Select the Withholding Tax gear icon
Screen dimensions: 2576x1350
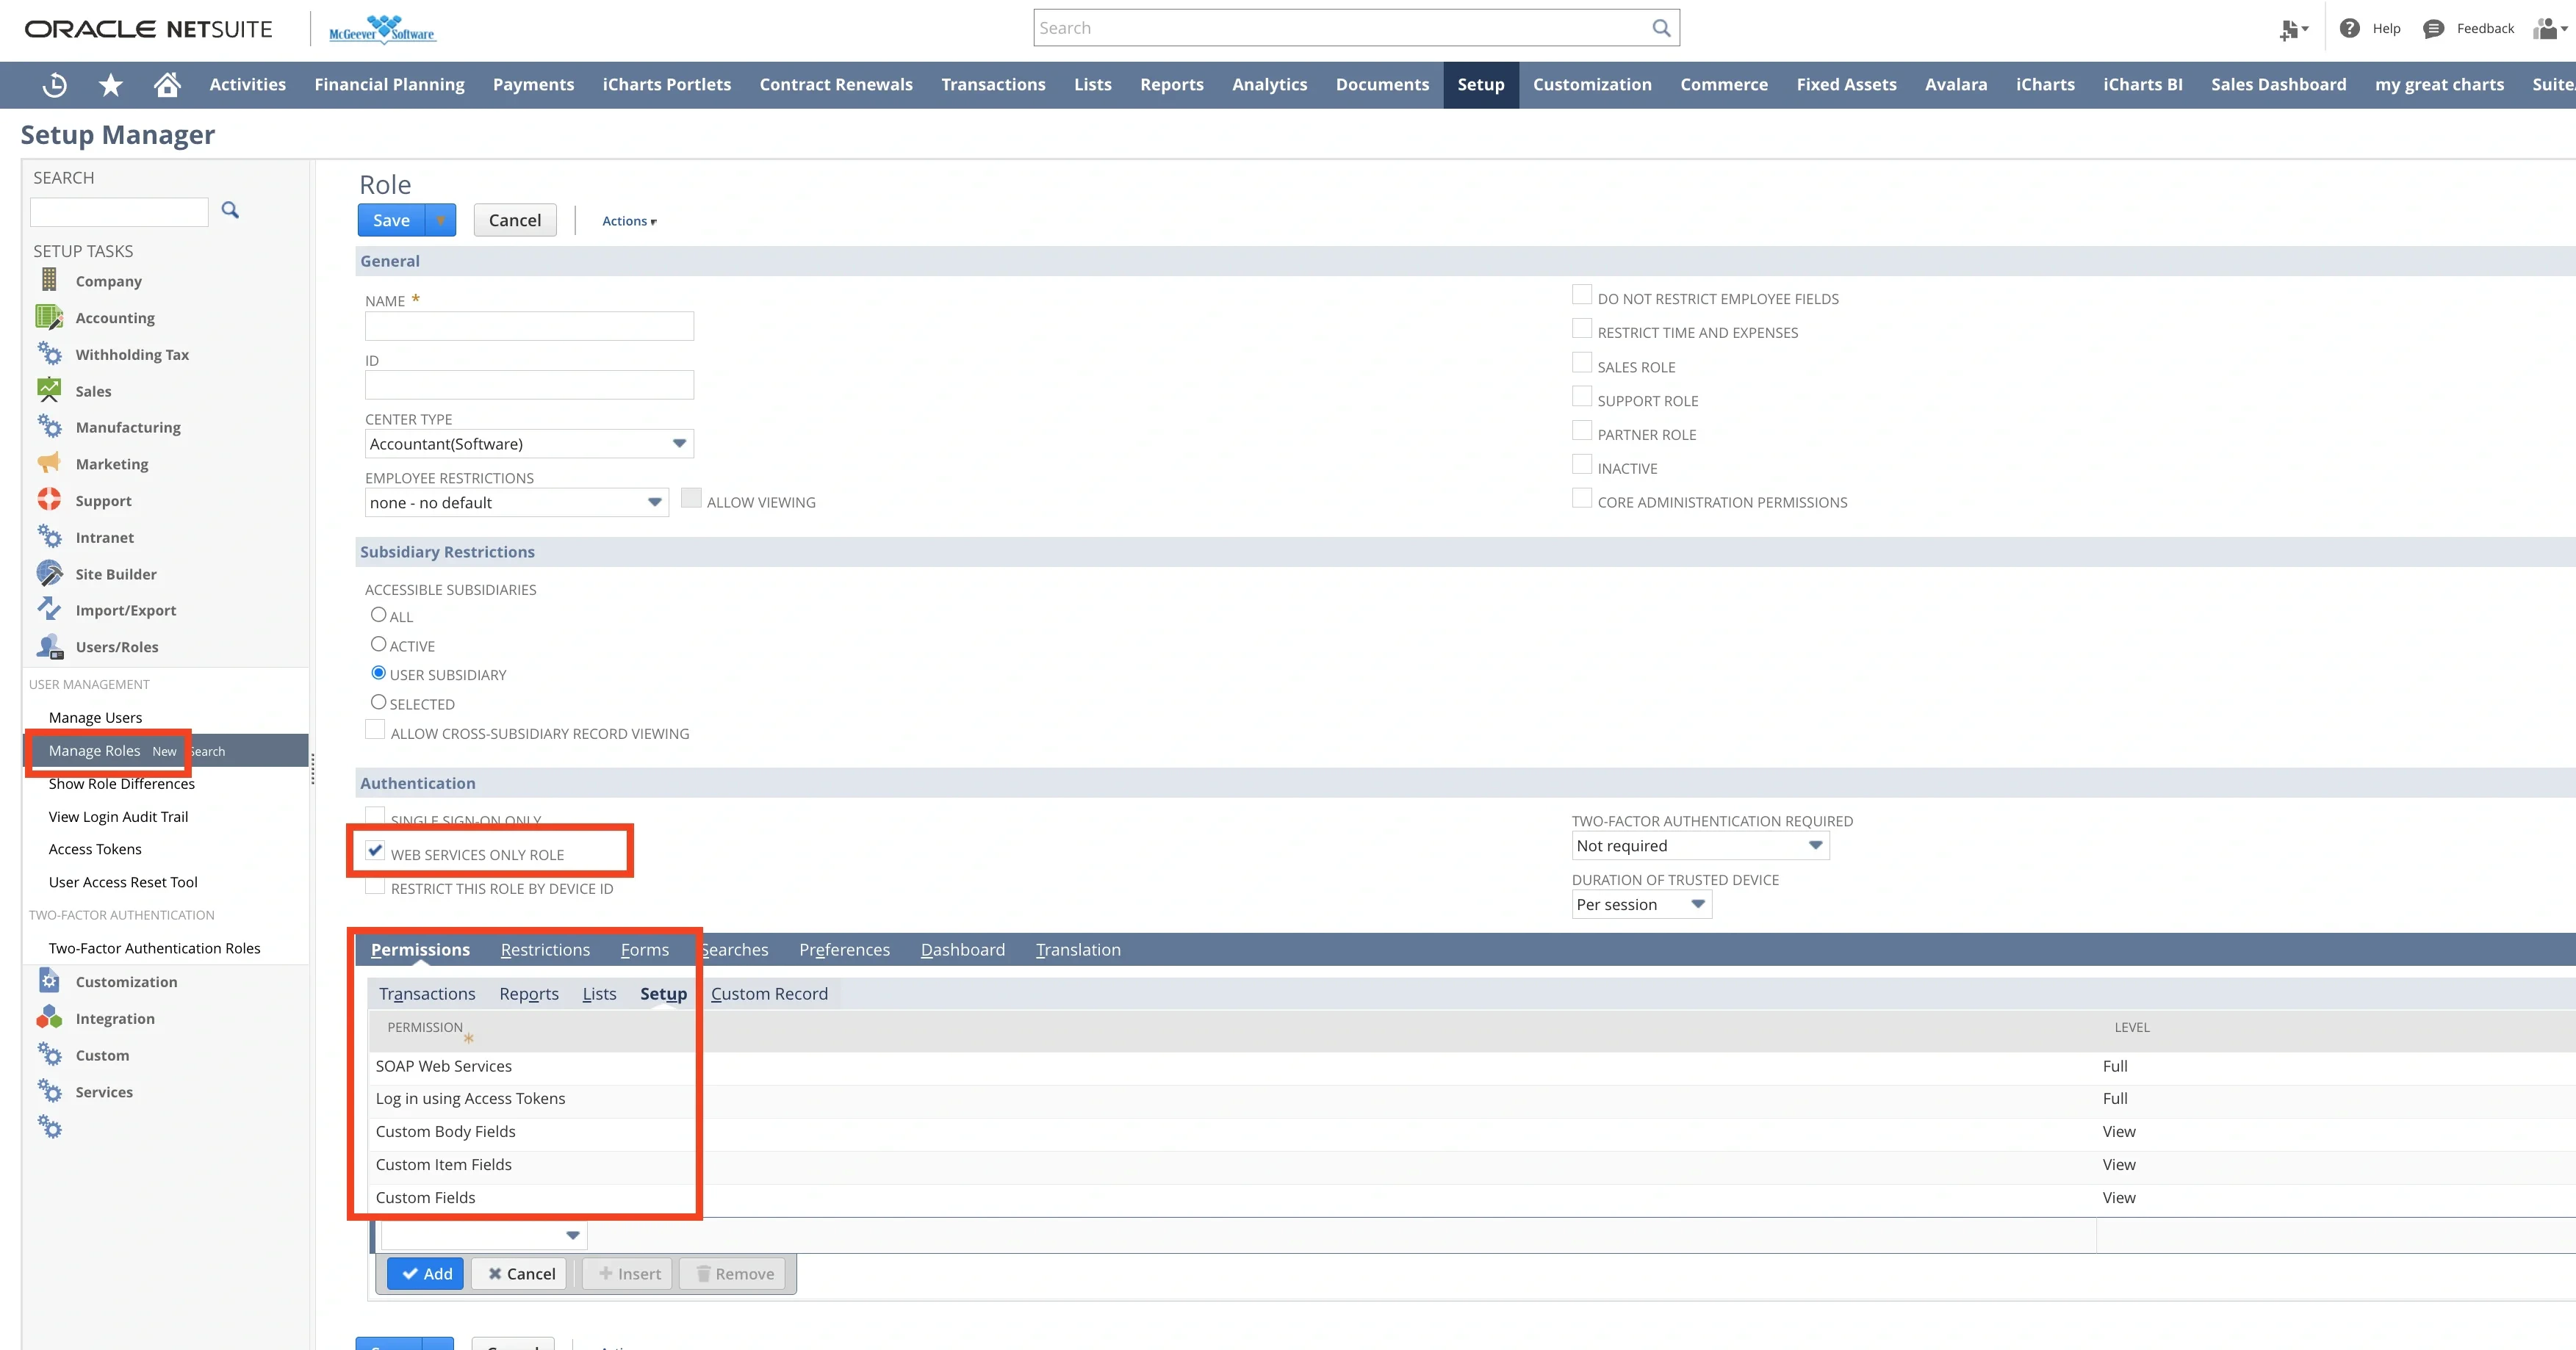(x=49, y=353)
